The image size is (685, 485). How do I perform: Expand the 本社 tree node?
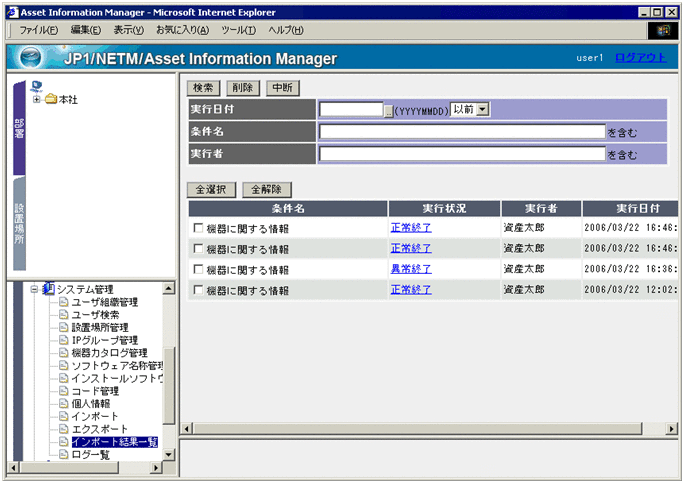click(37, 99)
